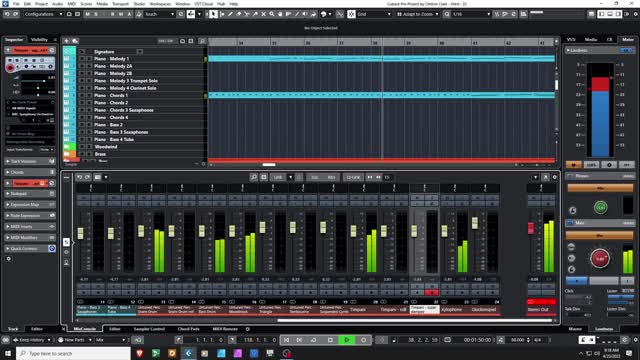Screen dimensions: 640x360
Task: Select the Object Selection arrow tool
Action: [x=213, y=14]
